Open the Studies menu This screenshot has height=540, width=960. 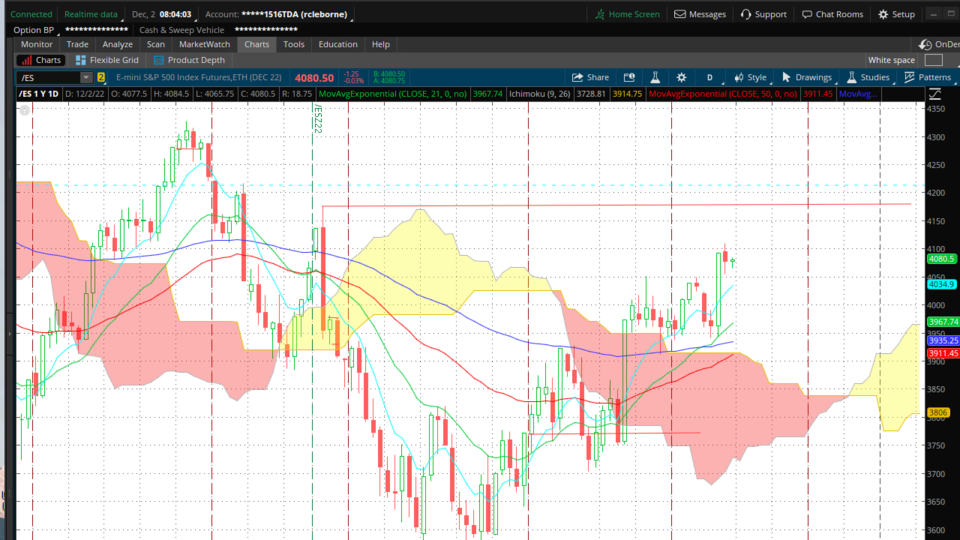[868, 77]
